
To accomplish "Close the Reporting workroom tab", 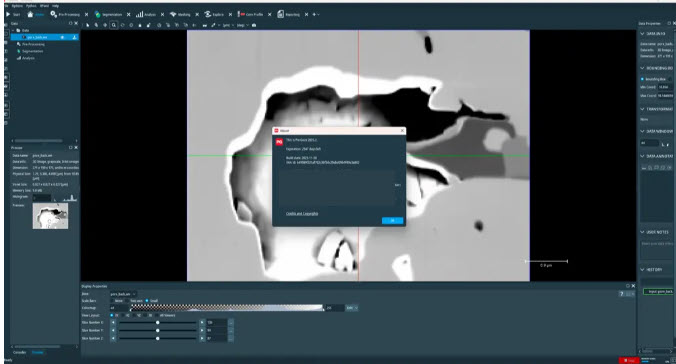I will pyautogui.click(x=307, y=15).
